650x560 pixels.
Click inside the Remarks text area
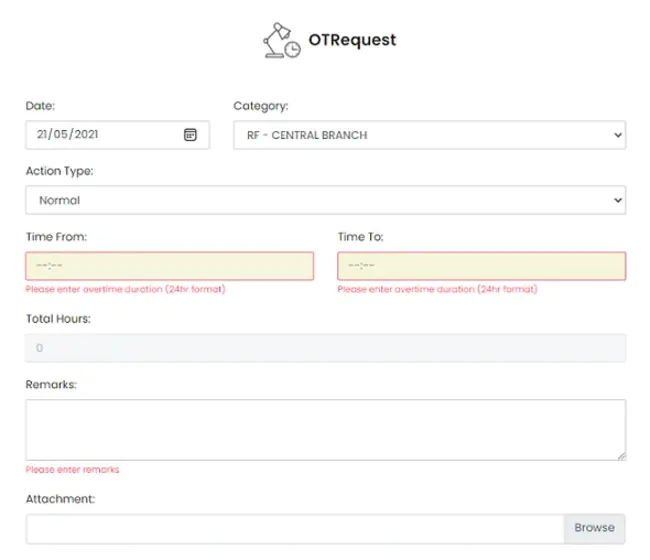pyautogui.click(x=325, y=430)
